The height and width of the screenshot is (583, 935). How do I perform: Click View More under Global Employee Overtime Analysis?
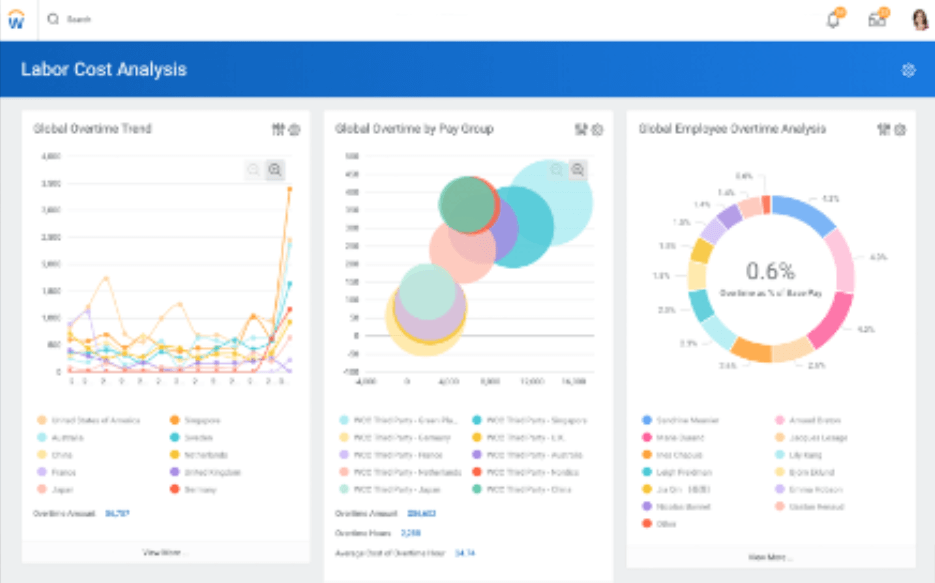(770, 556)
